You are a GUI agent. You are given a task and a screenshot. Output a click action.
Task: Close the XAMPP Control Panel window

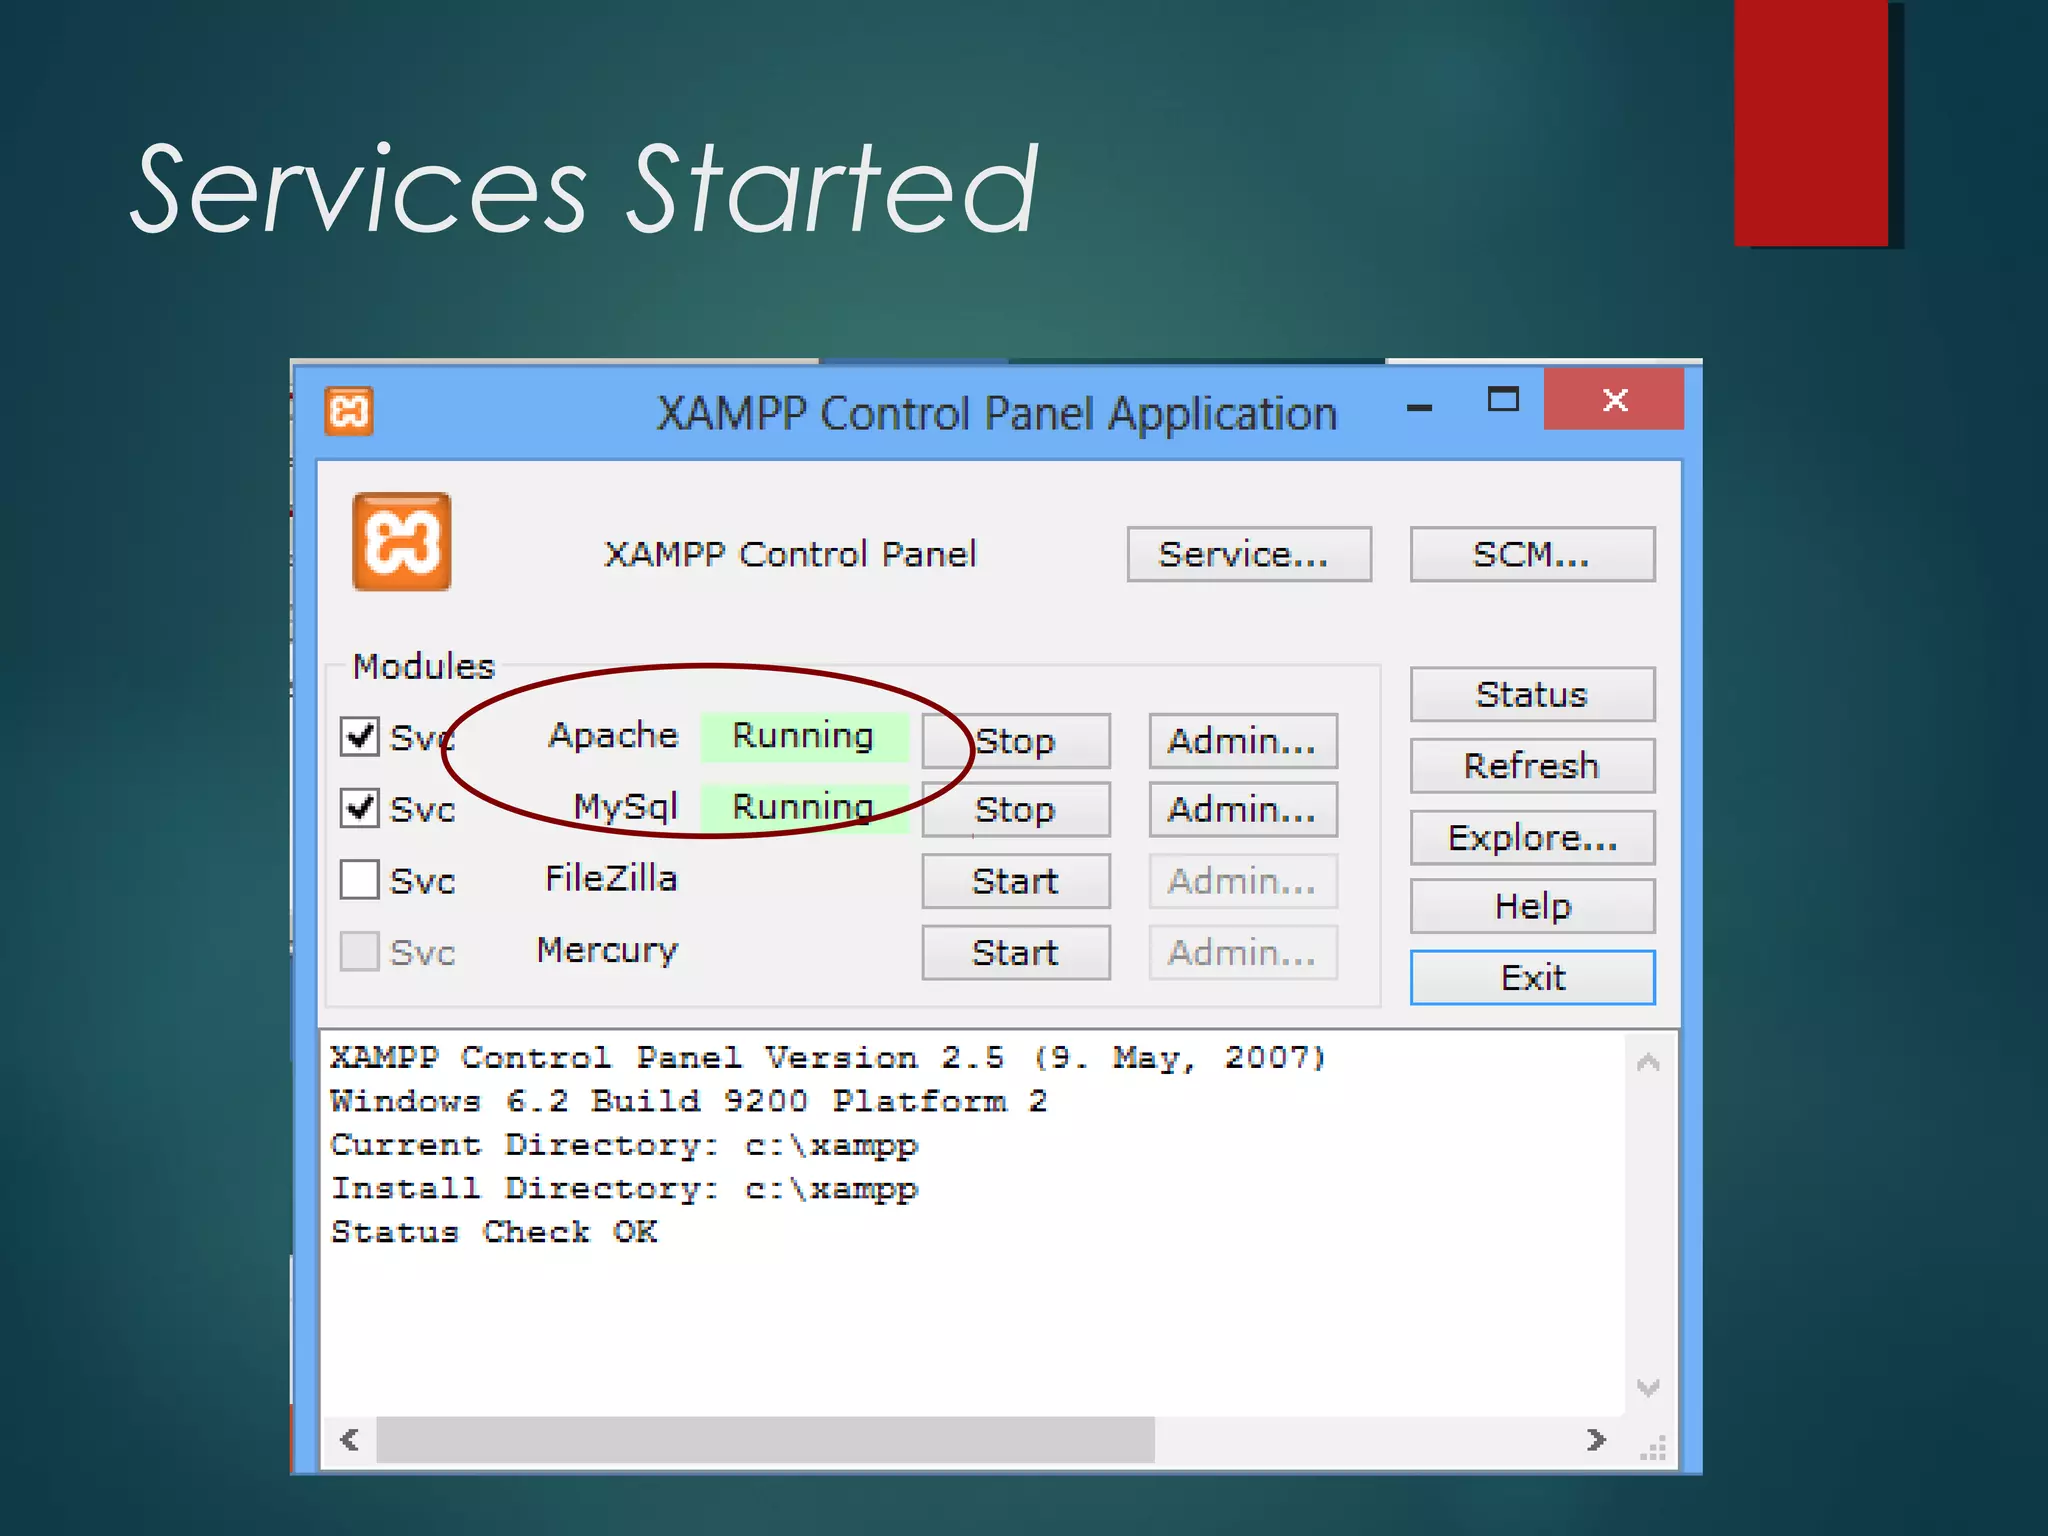pyautogui.click(x=1614, y=400)
